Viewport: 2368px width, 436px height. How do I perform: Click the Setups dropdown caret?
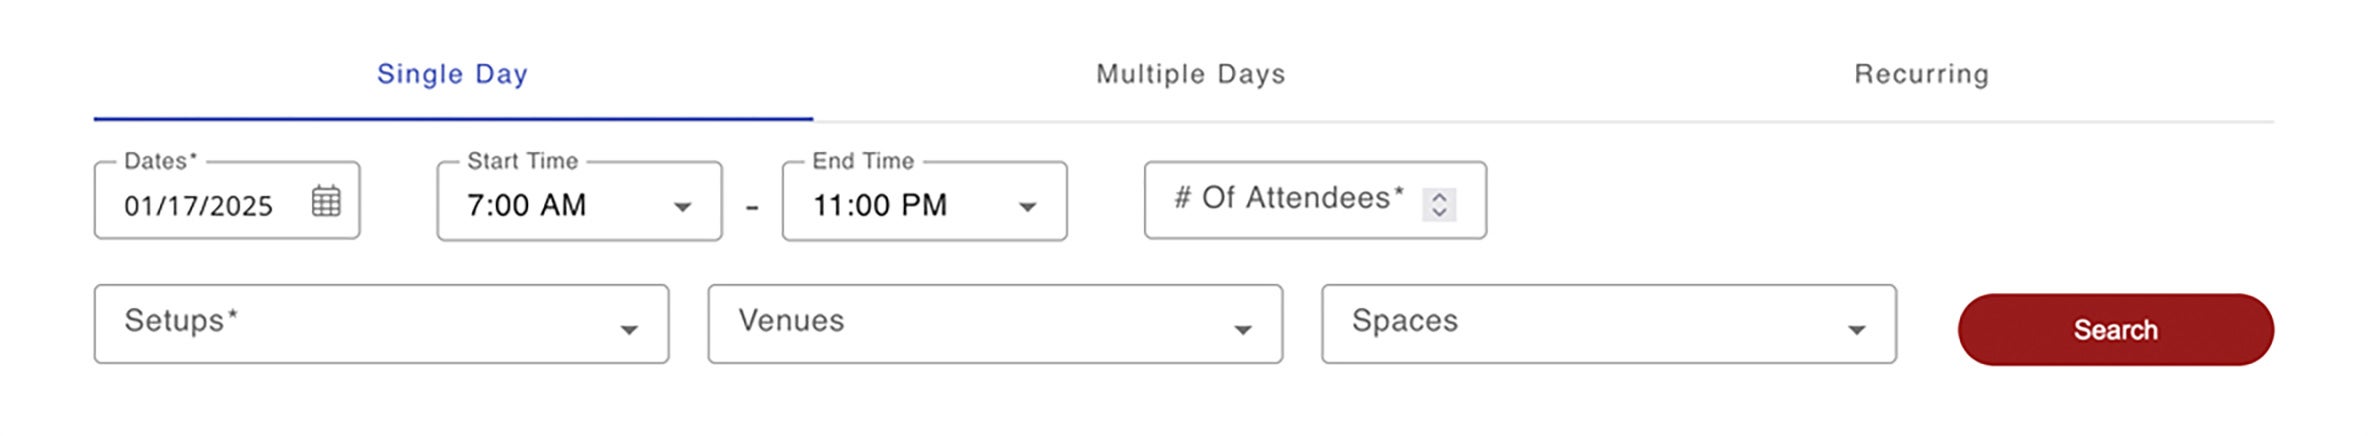(629, 329)
